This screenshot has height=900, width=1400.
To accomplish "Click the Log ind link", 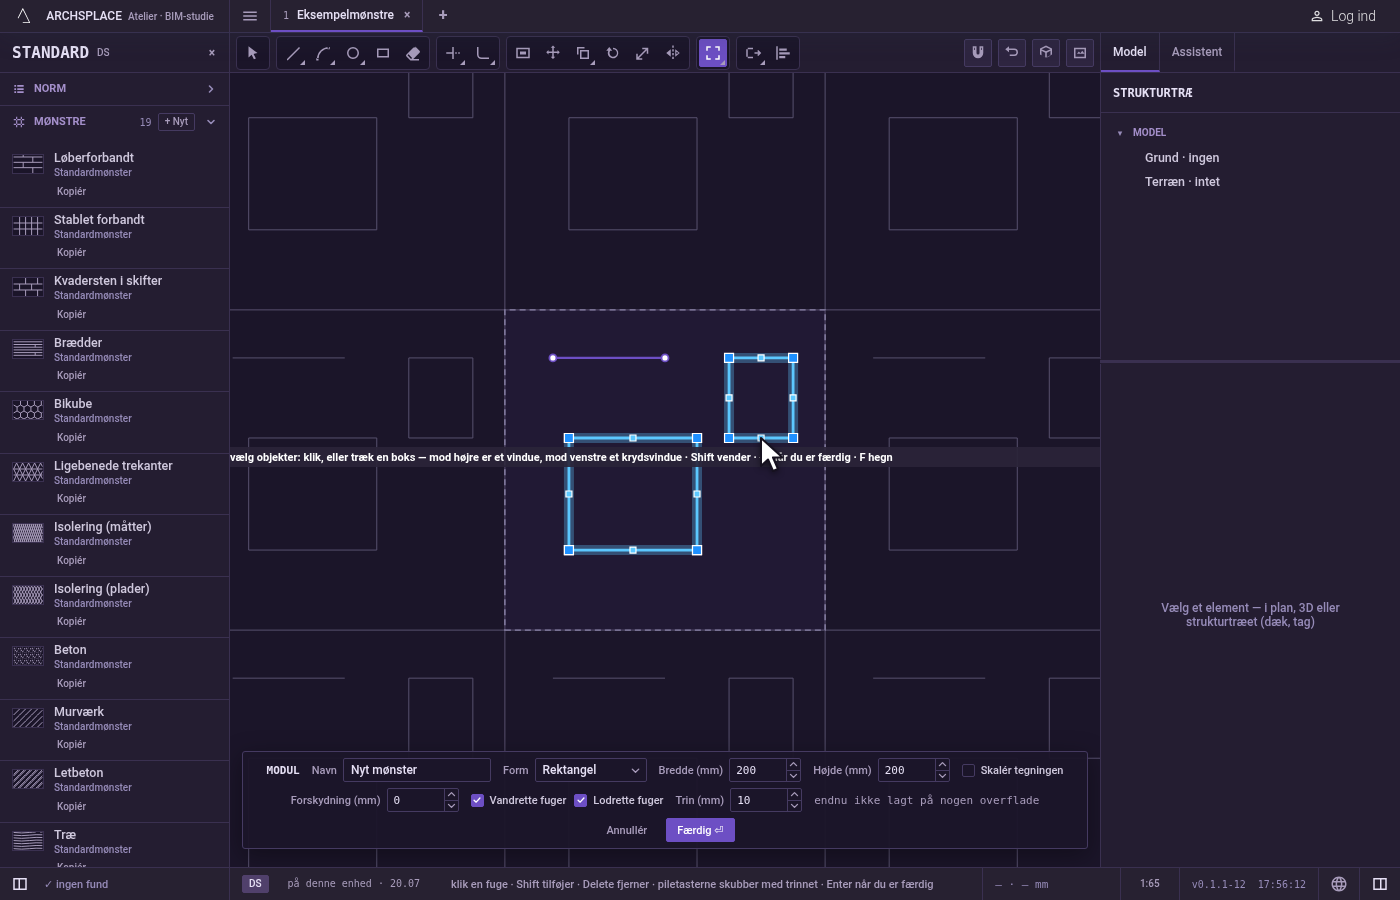I will (1343, 16).
